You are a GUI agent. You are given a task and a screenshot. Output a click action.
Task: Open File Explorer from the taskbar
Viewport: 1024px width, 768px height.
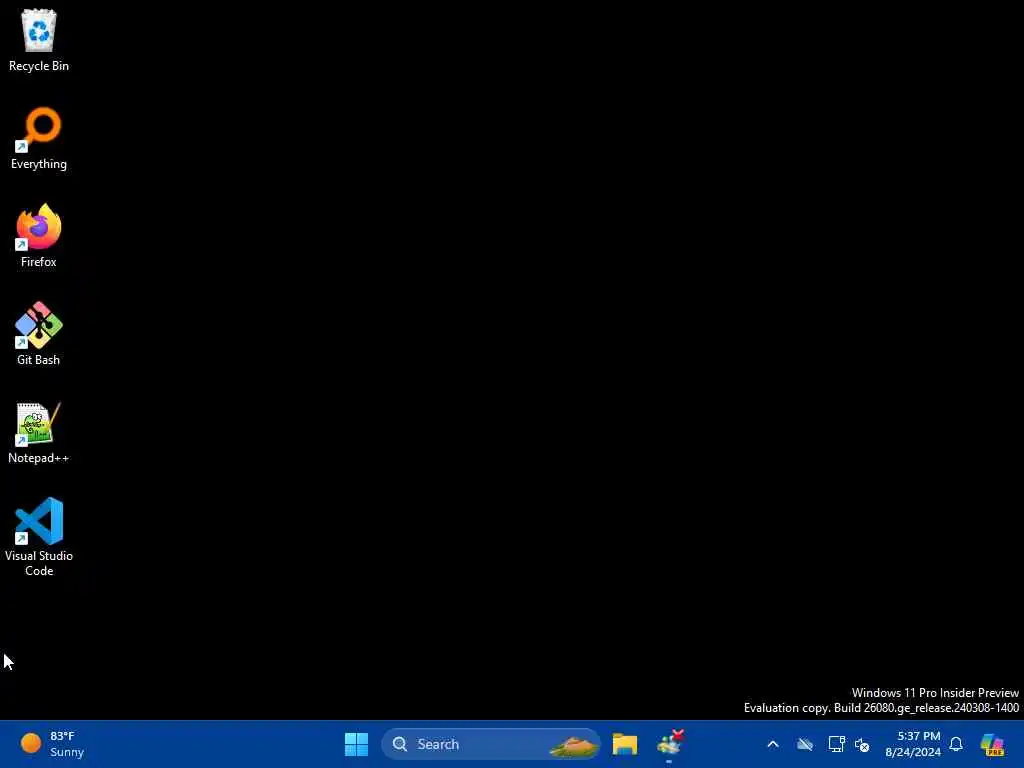(625, 744)
